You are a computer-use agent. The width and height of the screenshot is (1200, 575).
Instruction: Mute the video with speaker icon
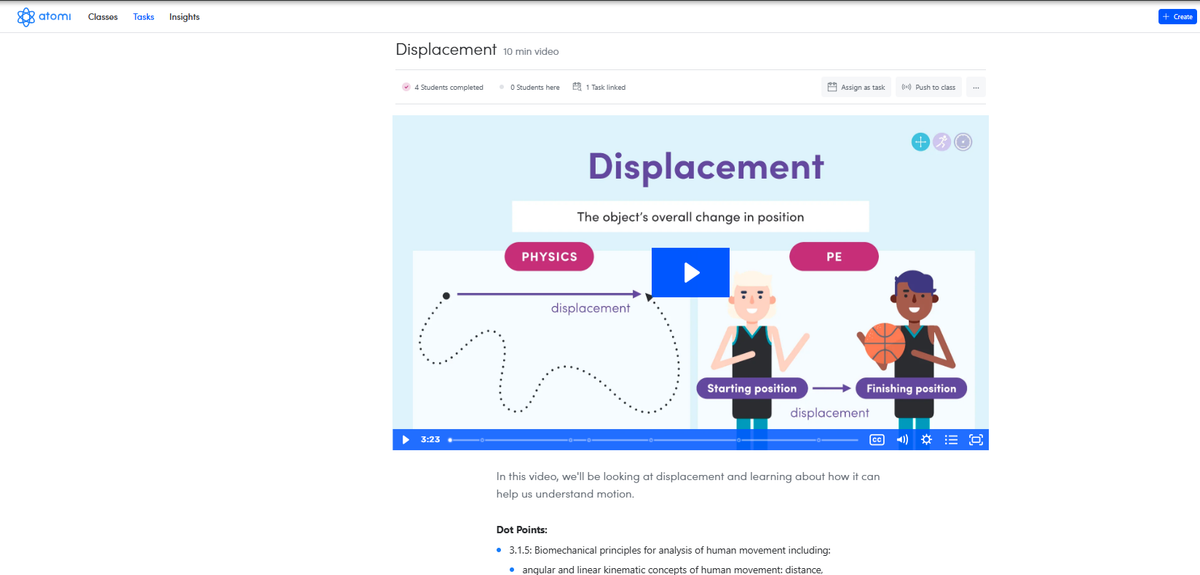click(x=902, y=440)
